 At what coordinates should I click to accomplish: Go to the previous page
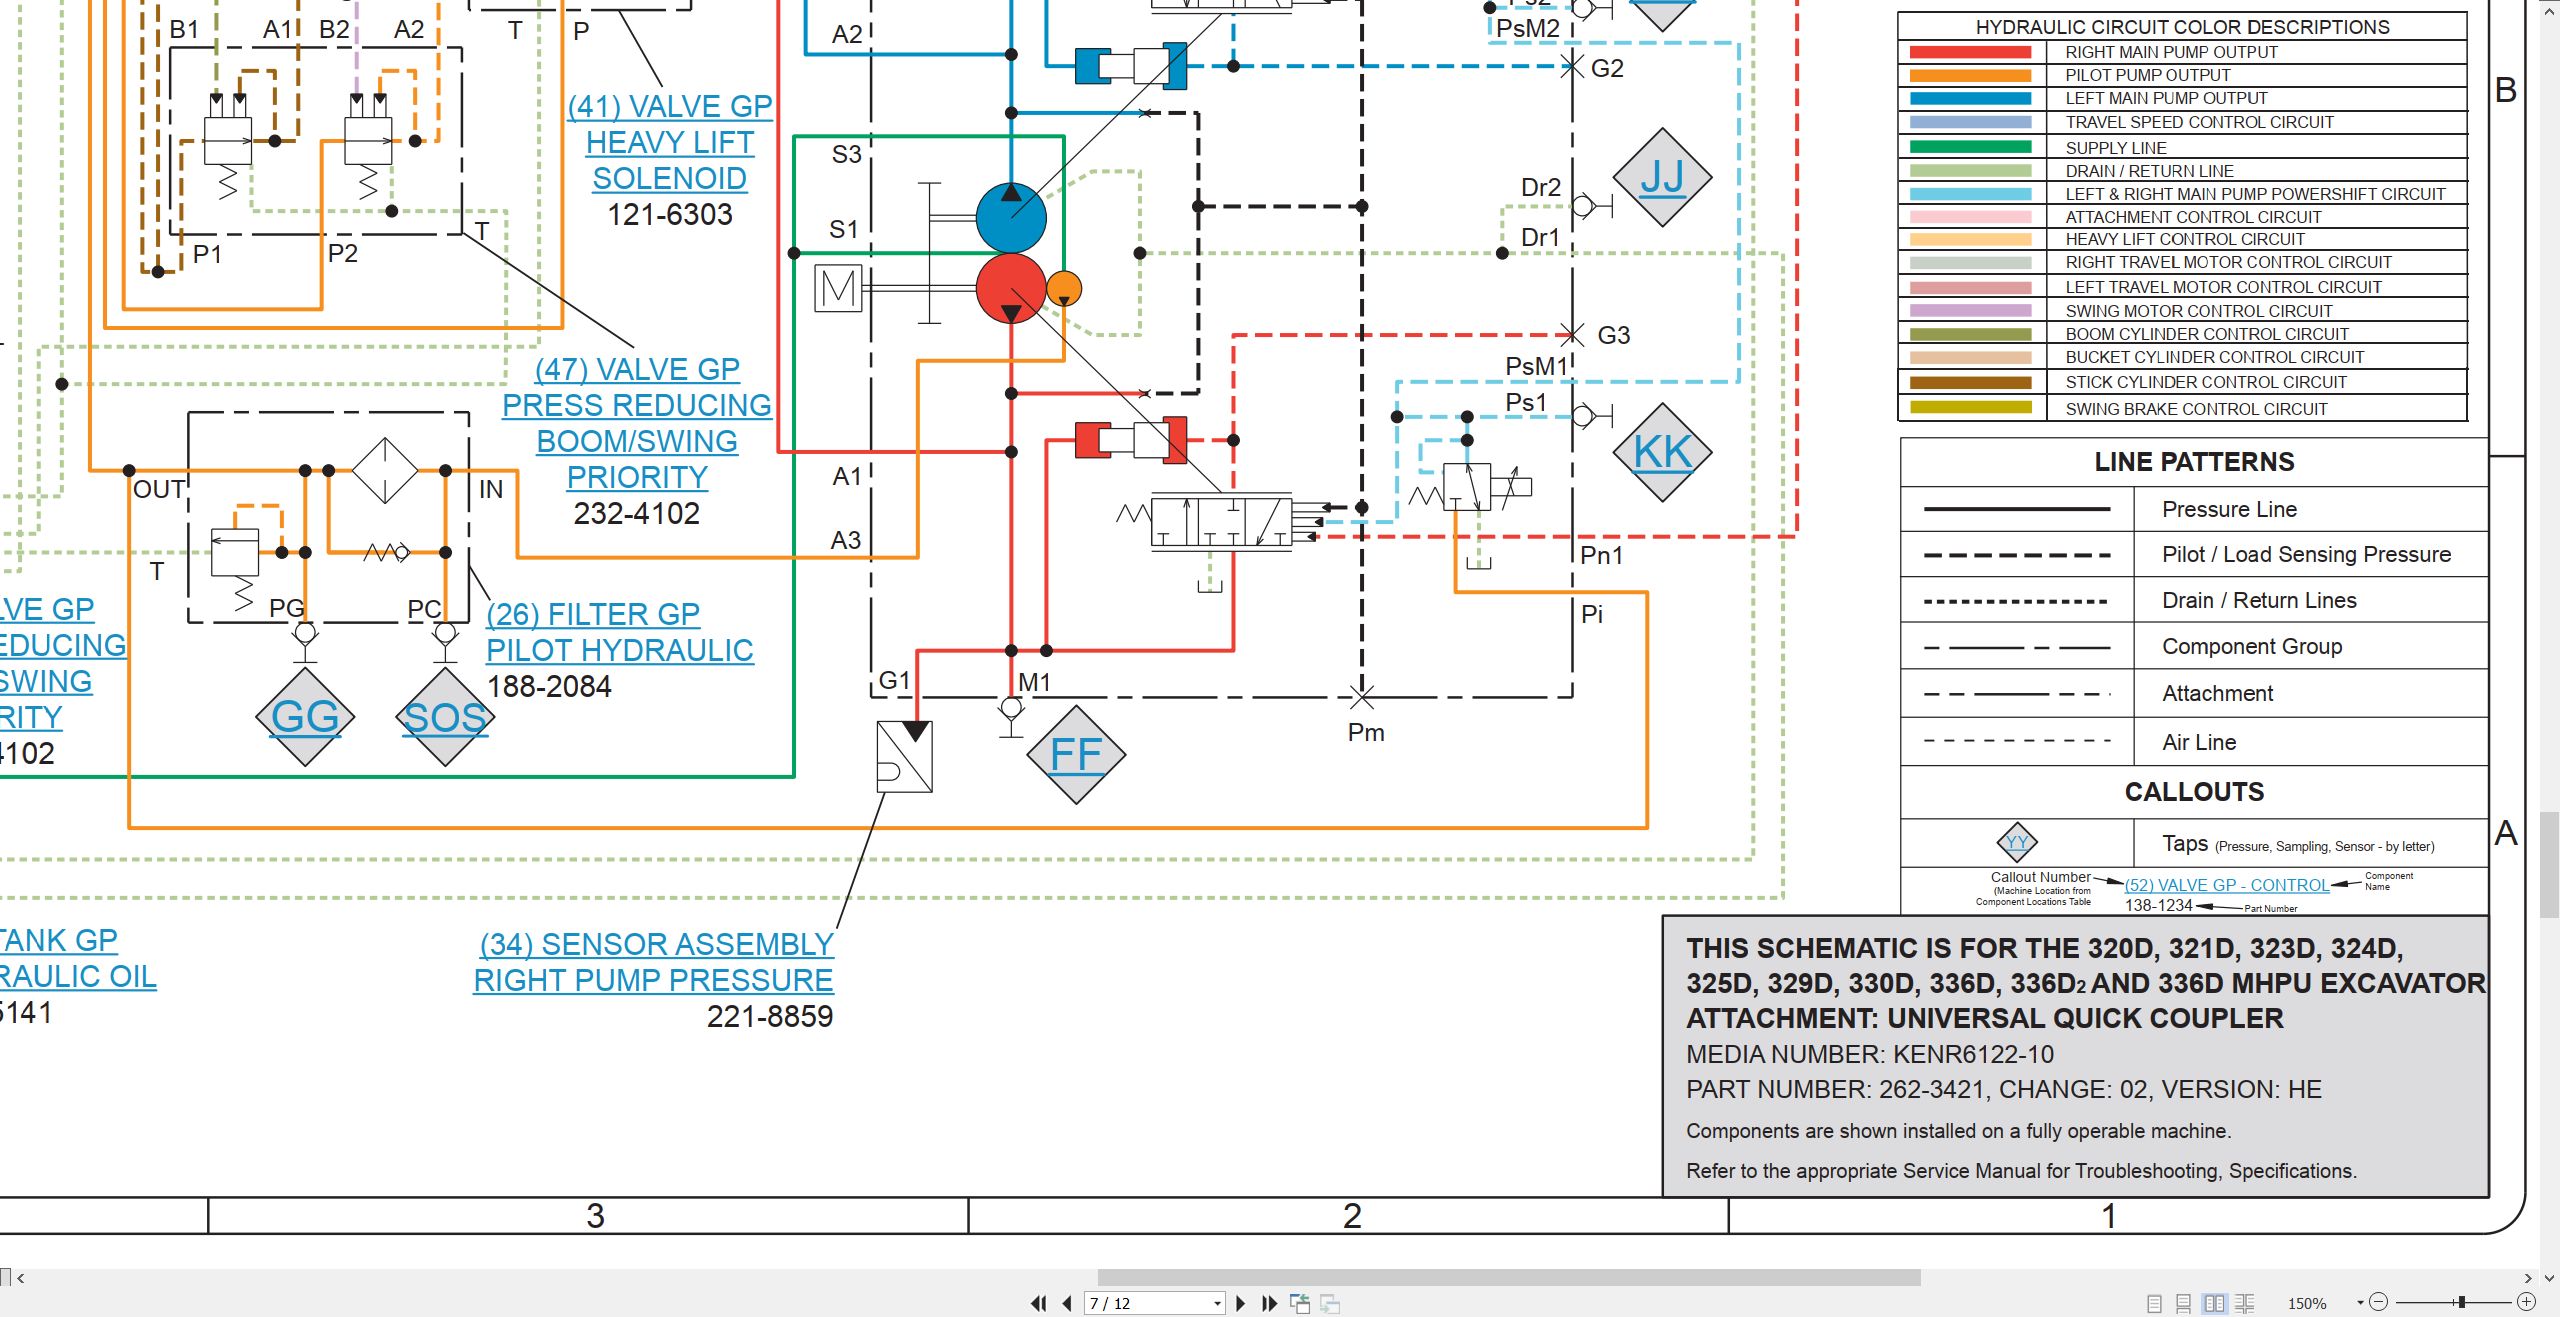click(1067, 1303)
